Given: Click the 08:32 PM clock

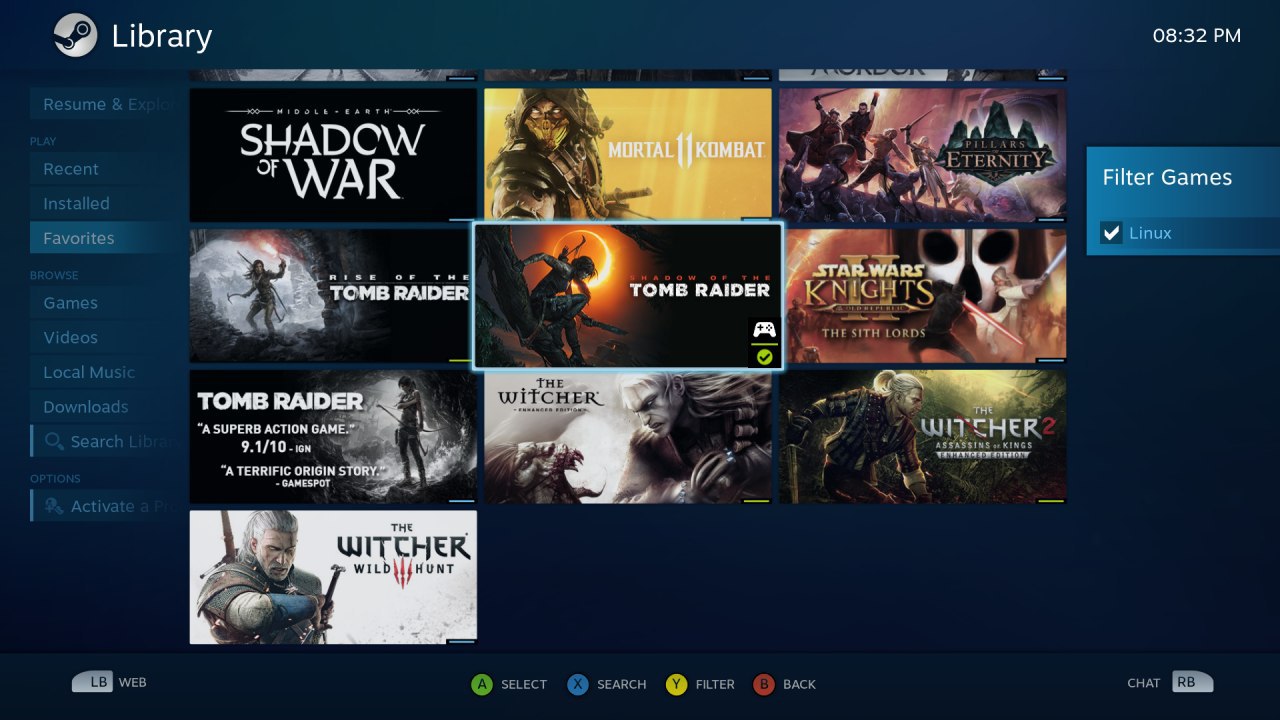Looking at the screenshot, I should pos(1197,36).
